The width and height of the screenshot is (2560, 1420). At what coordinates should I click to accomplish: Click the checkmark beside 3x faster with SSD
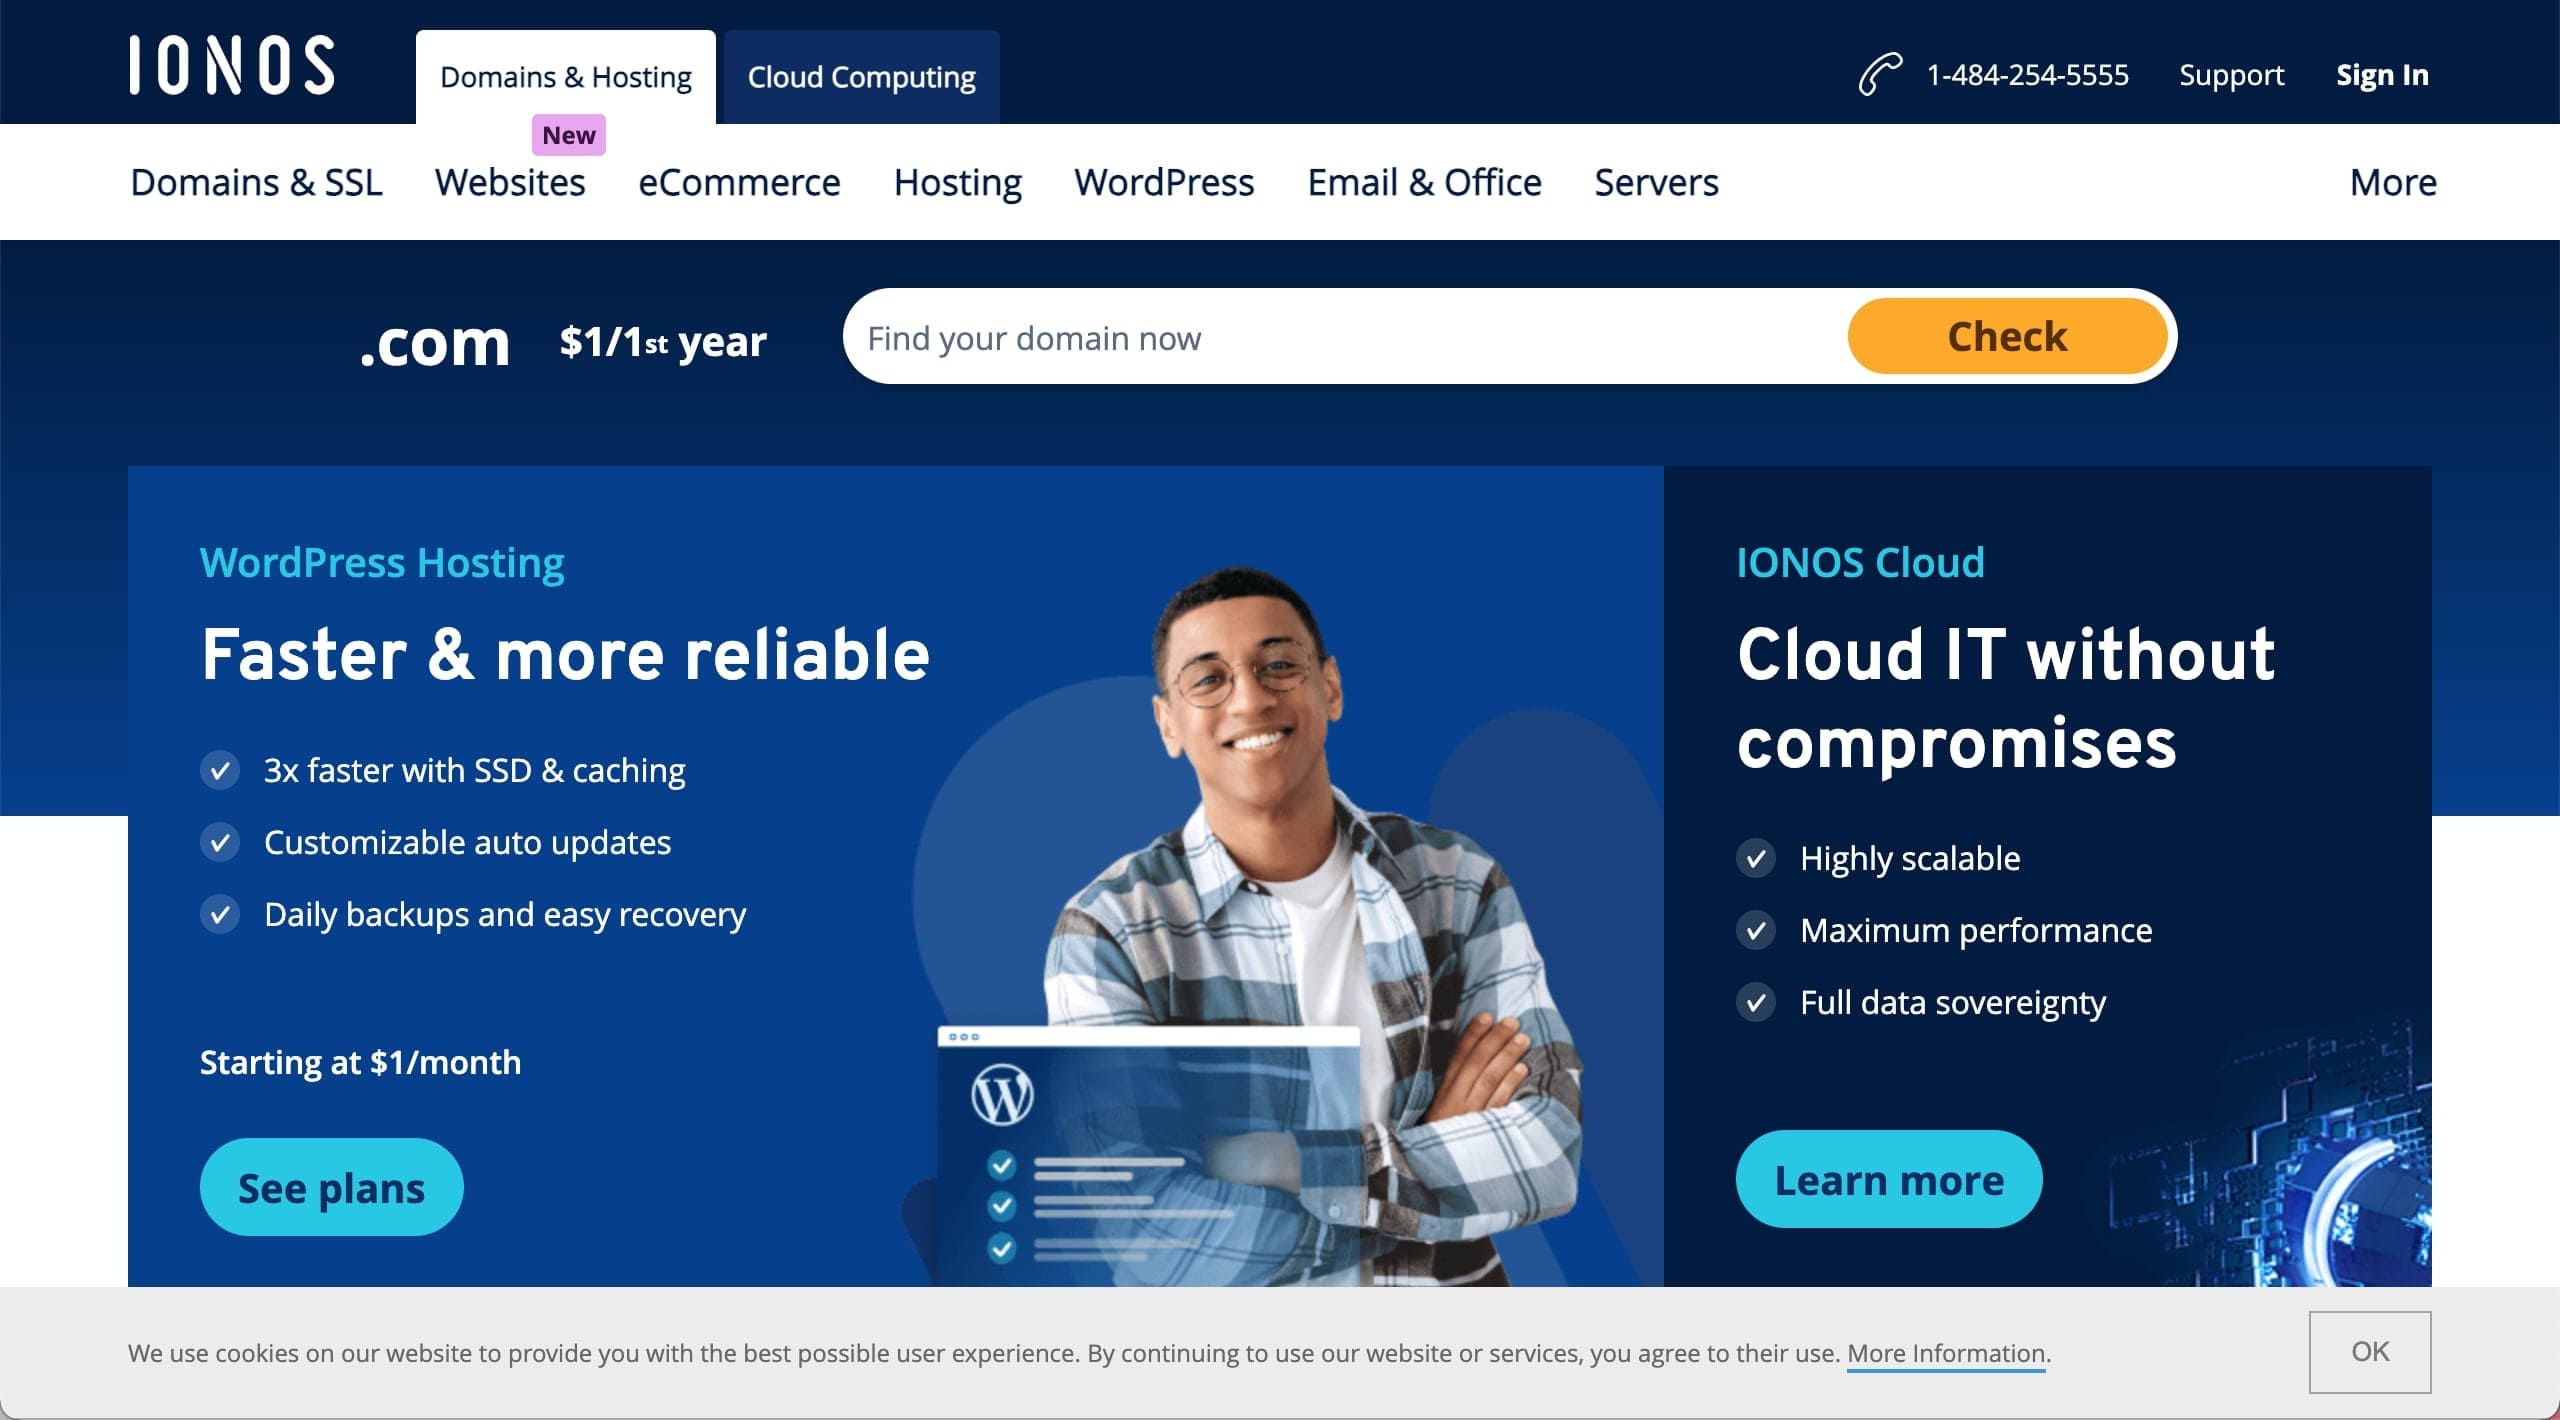tap(220, 770)
